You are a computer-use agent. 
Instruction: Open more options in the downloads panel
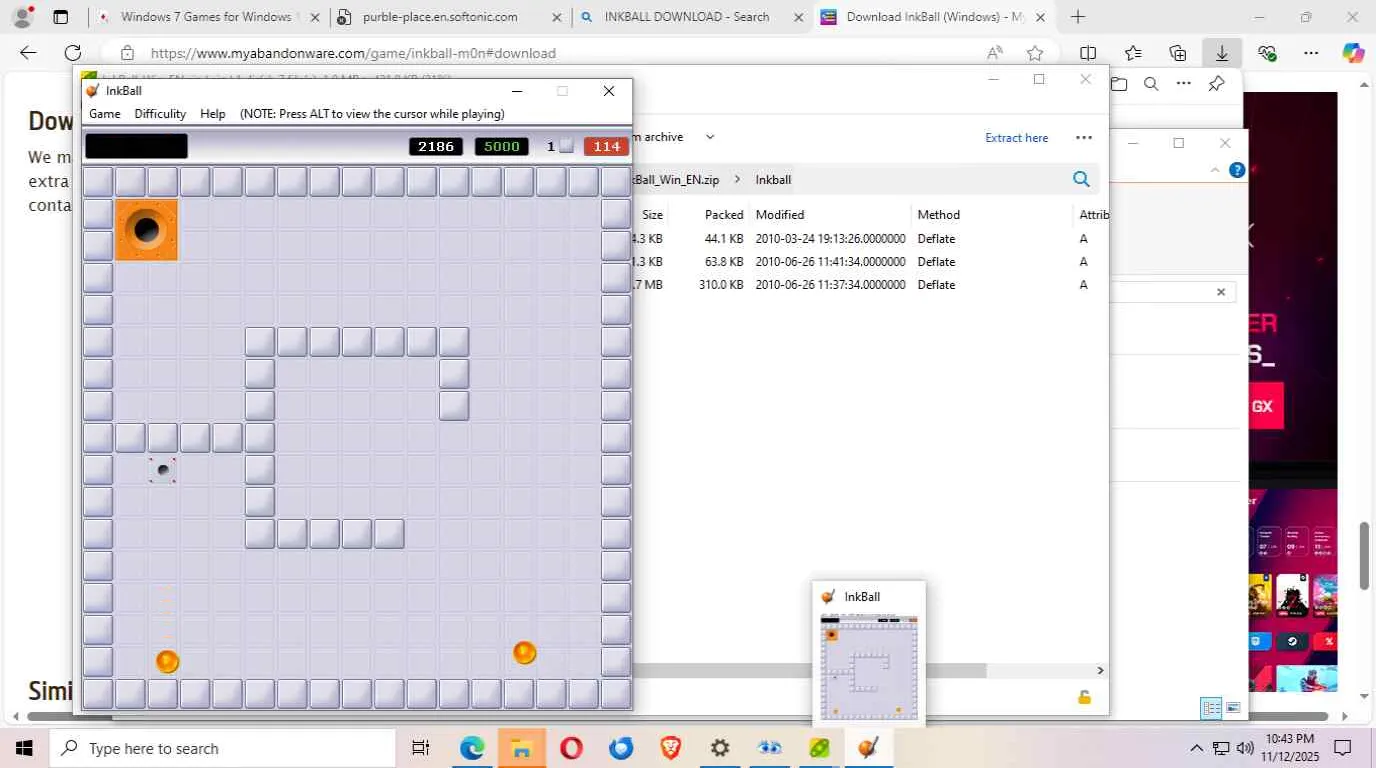point(1184,84)
